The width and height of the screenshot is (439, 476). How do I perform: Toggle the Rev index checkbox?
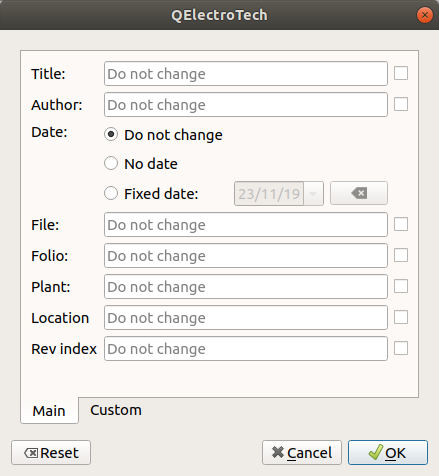point(401,348)
